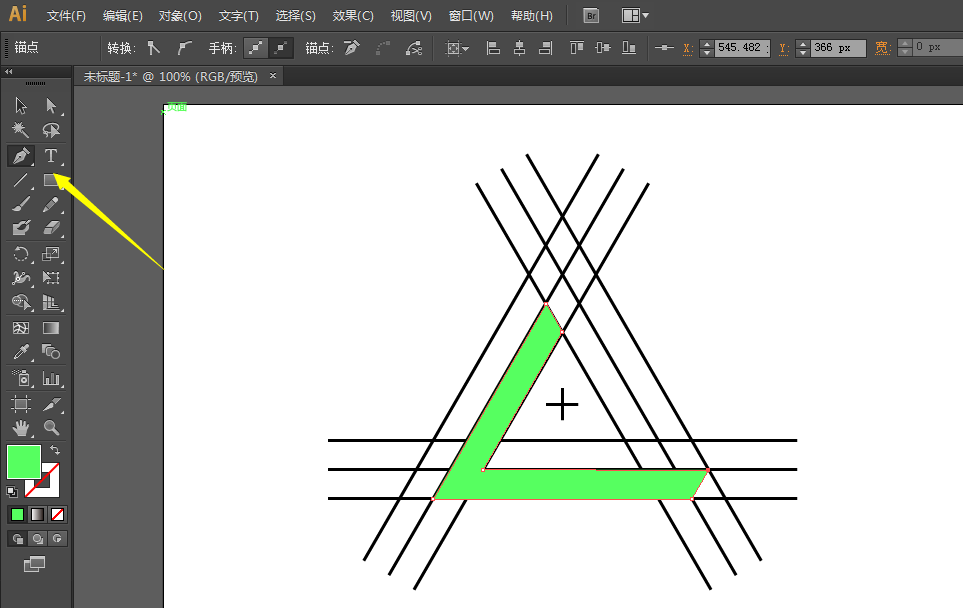The image size is (963, 608).
Task: Select the Line Segment tool
Action: (21, 180)
